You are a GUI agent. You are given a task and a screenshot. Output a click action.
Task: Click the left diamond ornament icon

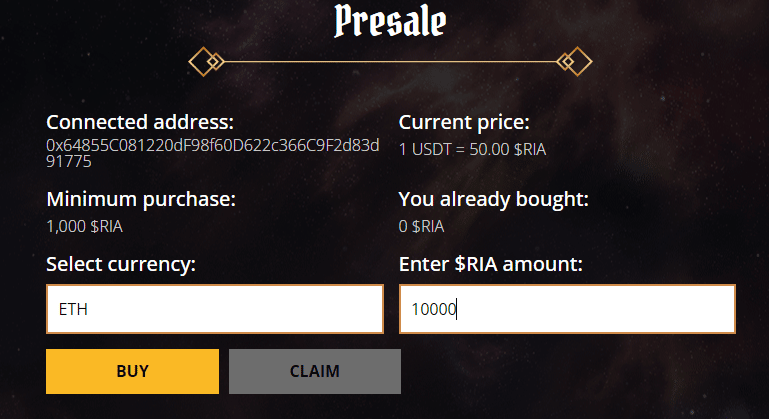(x=206, y=62)
